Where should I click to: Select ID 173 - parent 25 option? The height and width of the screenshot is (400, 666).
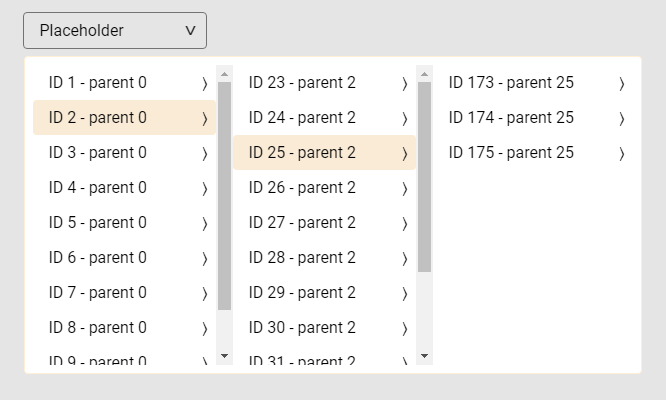511,83
